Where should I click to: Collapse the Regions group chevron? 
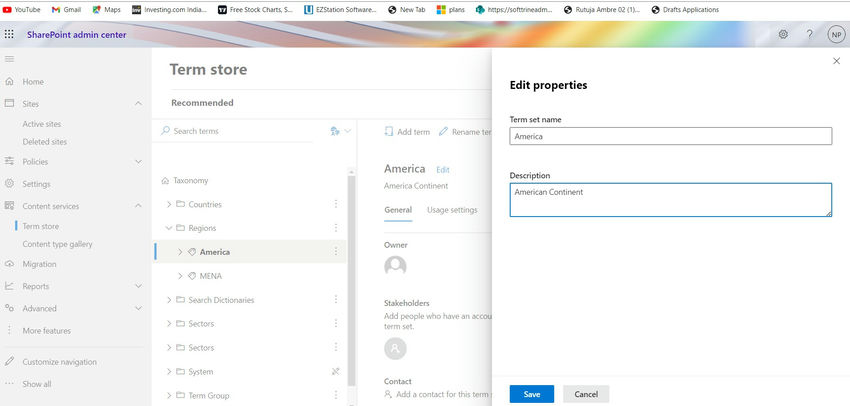pyautogui.click(x=169, y=228)
